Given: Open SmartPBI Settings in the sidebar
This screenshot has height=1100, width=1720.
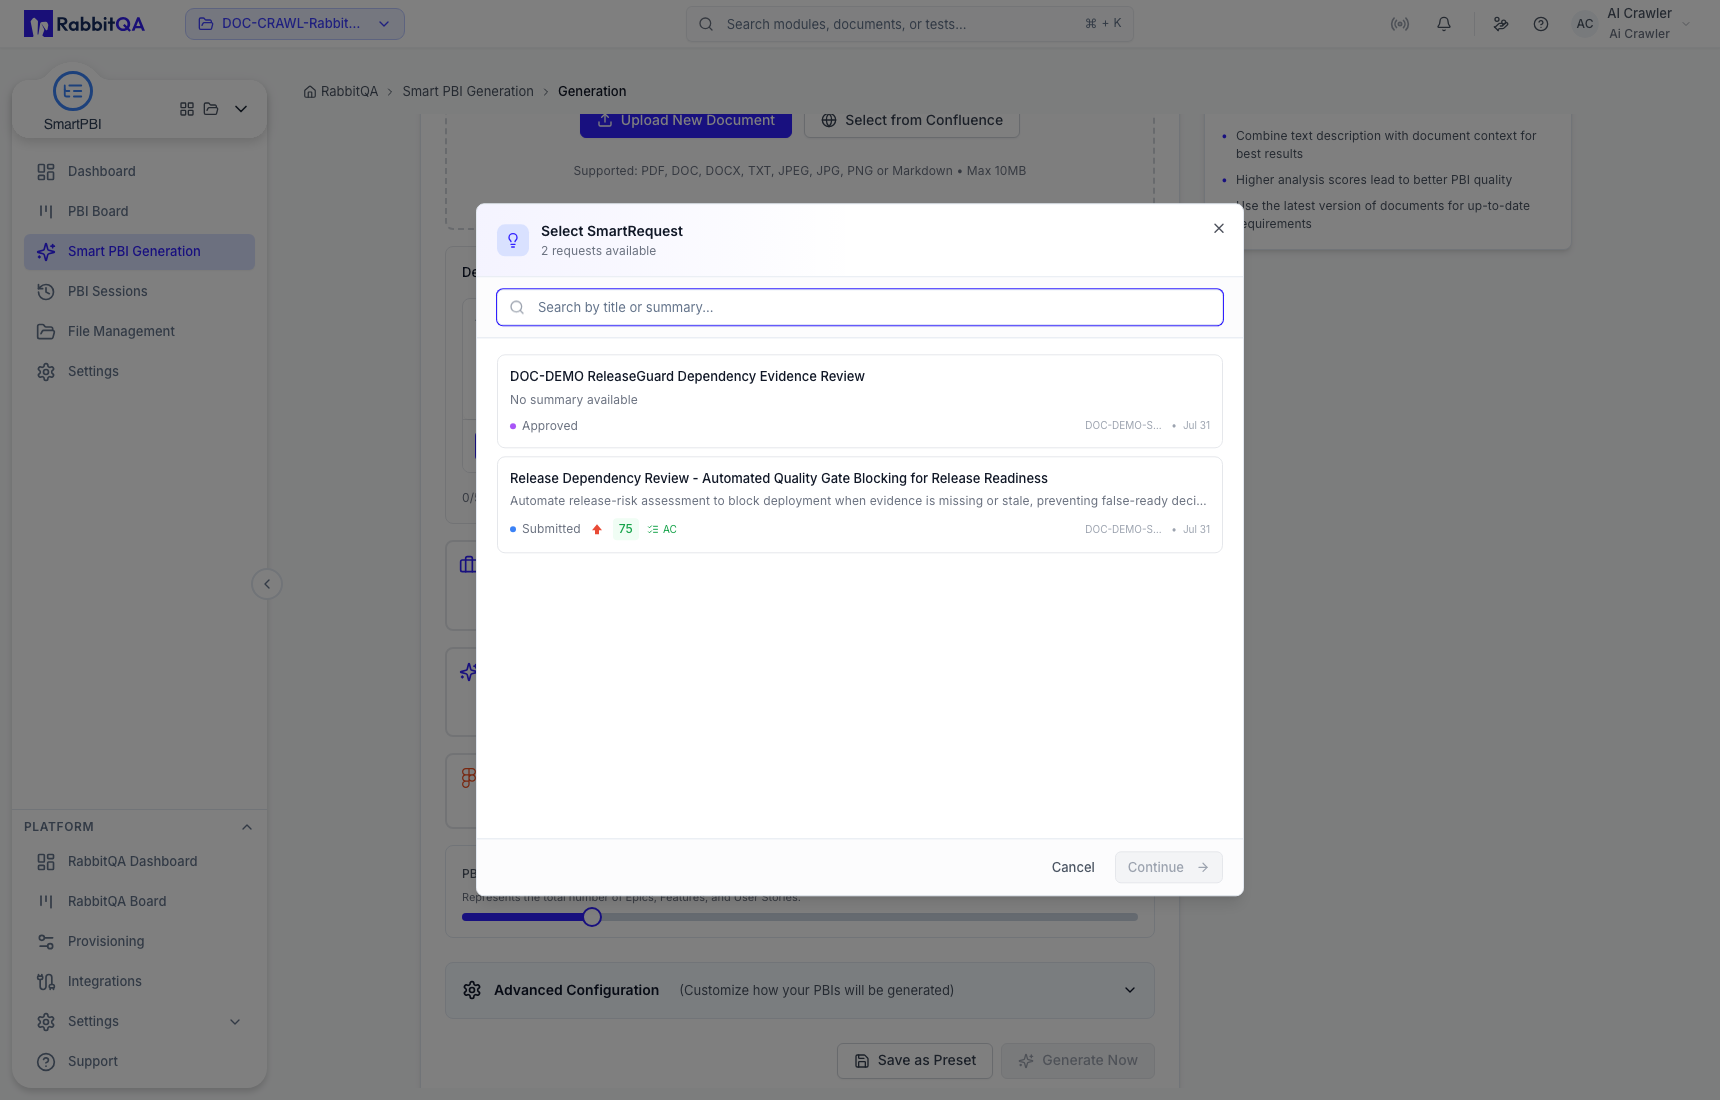Looking at the screenshot, I should (x=139, y=372).
